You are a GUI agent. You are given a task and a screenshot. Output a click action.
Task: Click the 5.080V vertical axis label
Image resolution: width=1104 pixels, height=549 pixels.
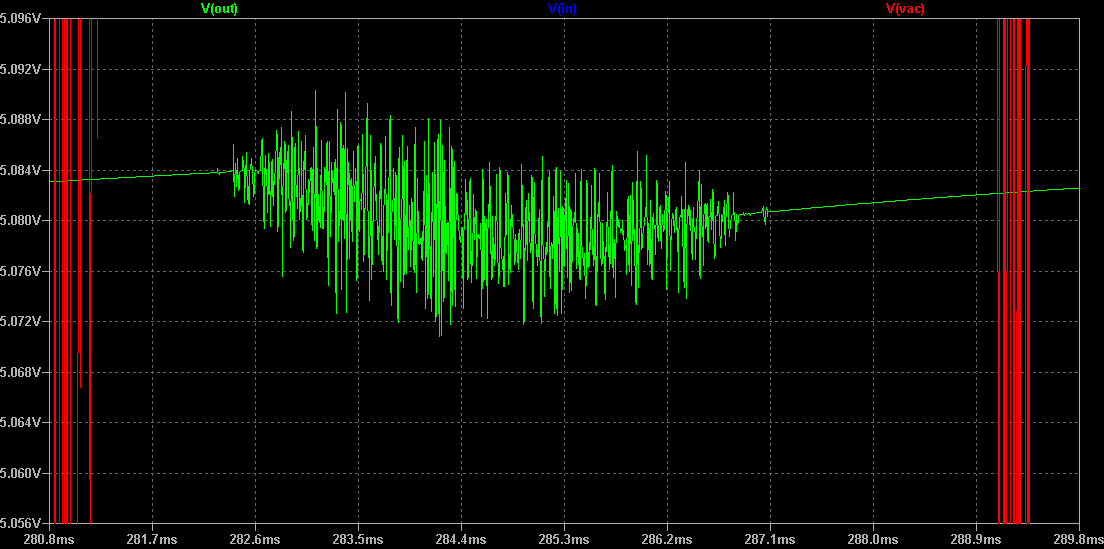click(x=21, y=220)
